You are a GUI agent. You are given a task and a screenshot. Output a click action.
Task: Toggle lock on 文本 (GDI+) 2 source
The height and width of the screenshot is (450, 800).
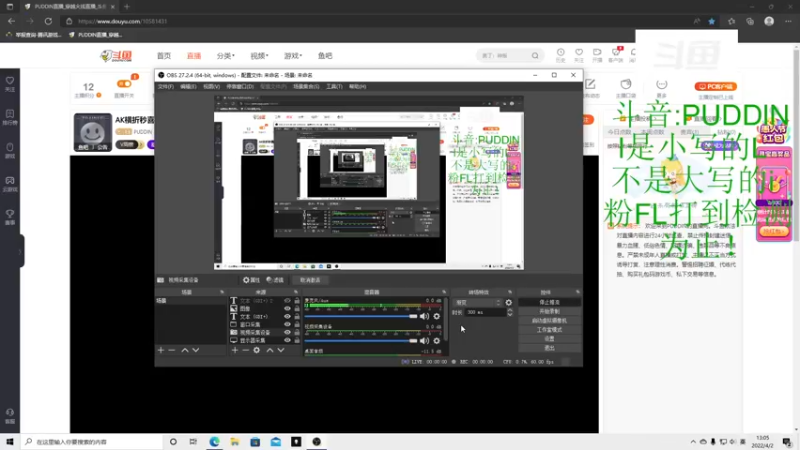297,301
